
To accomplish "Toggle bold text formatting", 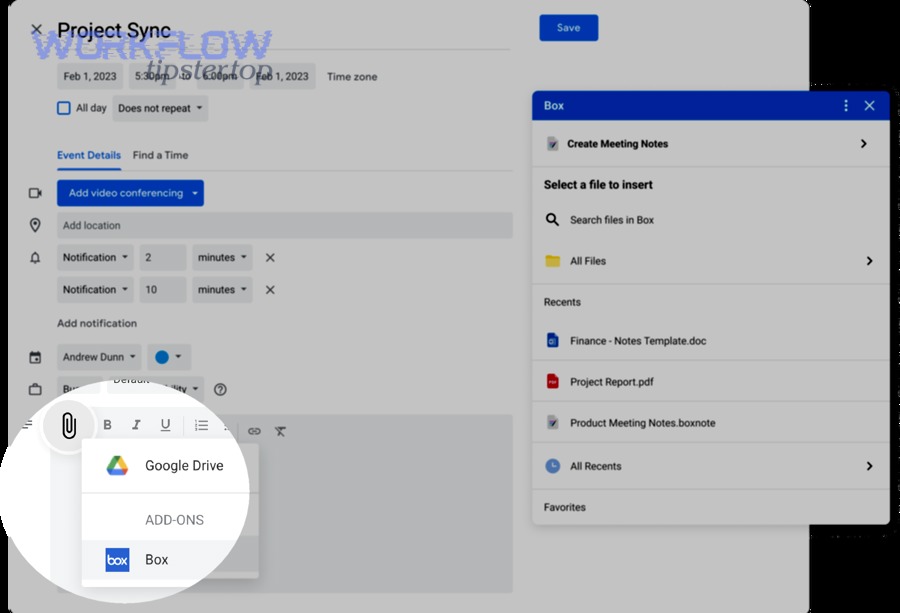I will 107,425.
